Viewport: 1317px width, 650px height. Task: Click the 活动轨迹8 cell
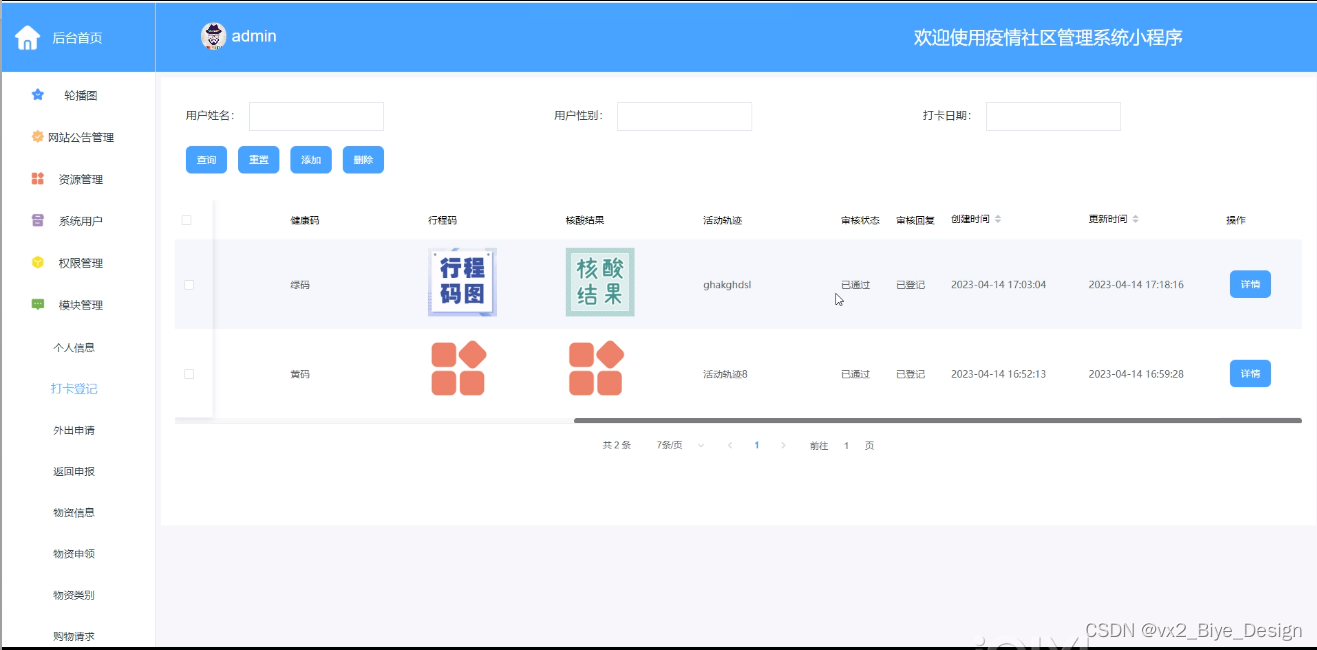tap(725, 374)
